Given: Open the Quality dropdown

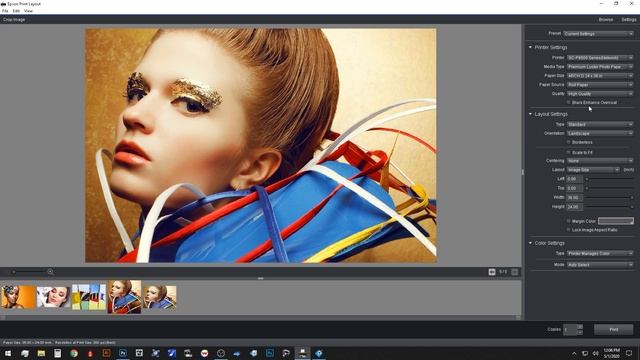Looking at the screenshot, I should pos(600,93).
